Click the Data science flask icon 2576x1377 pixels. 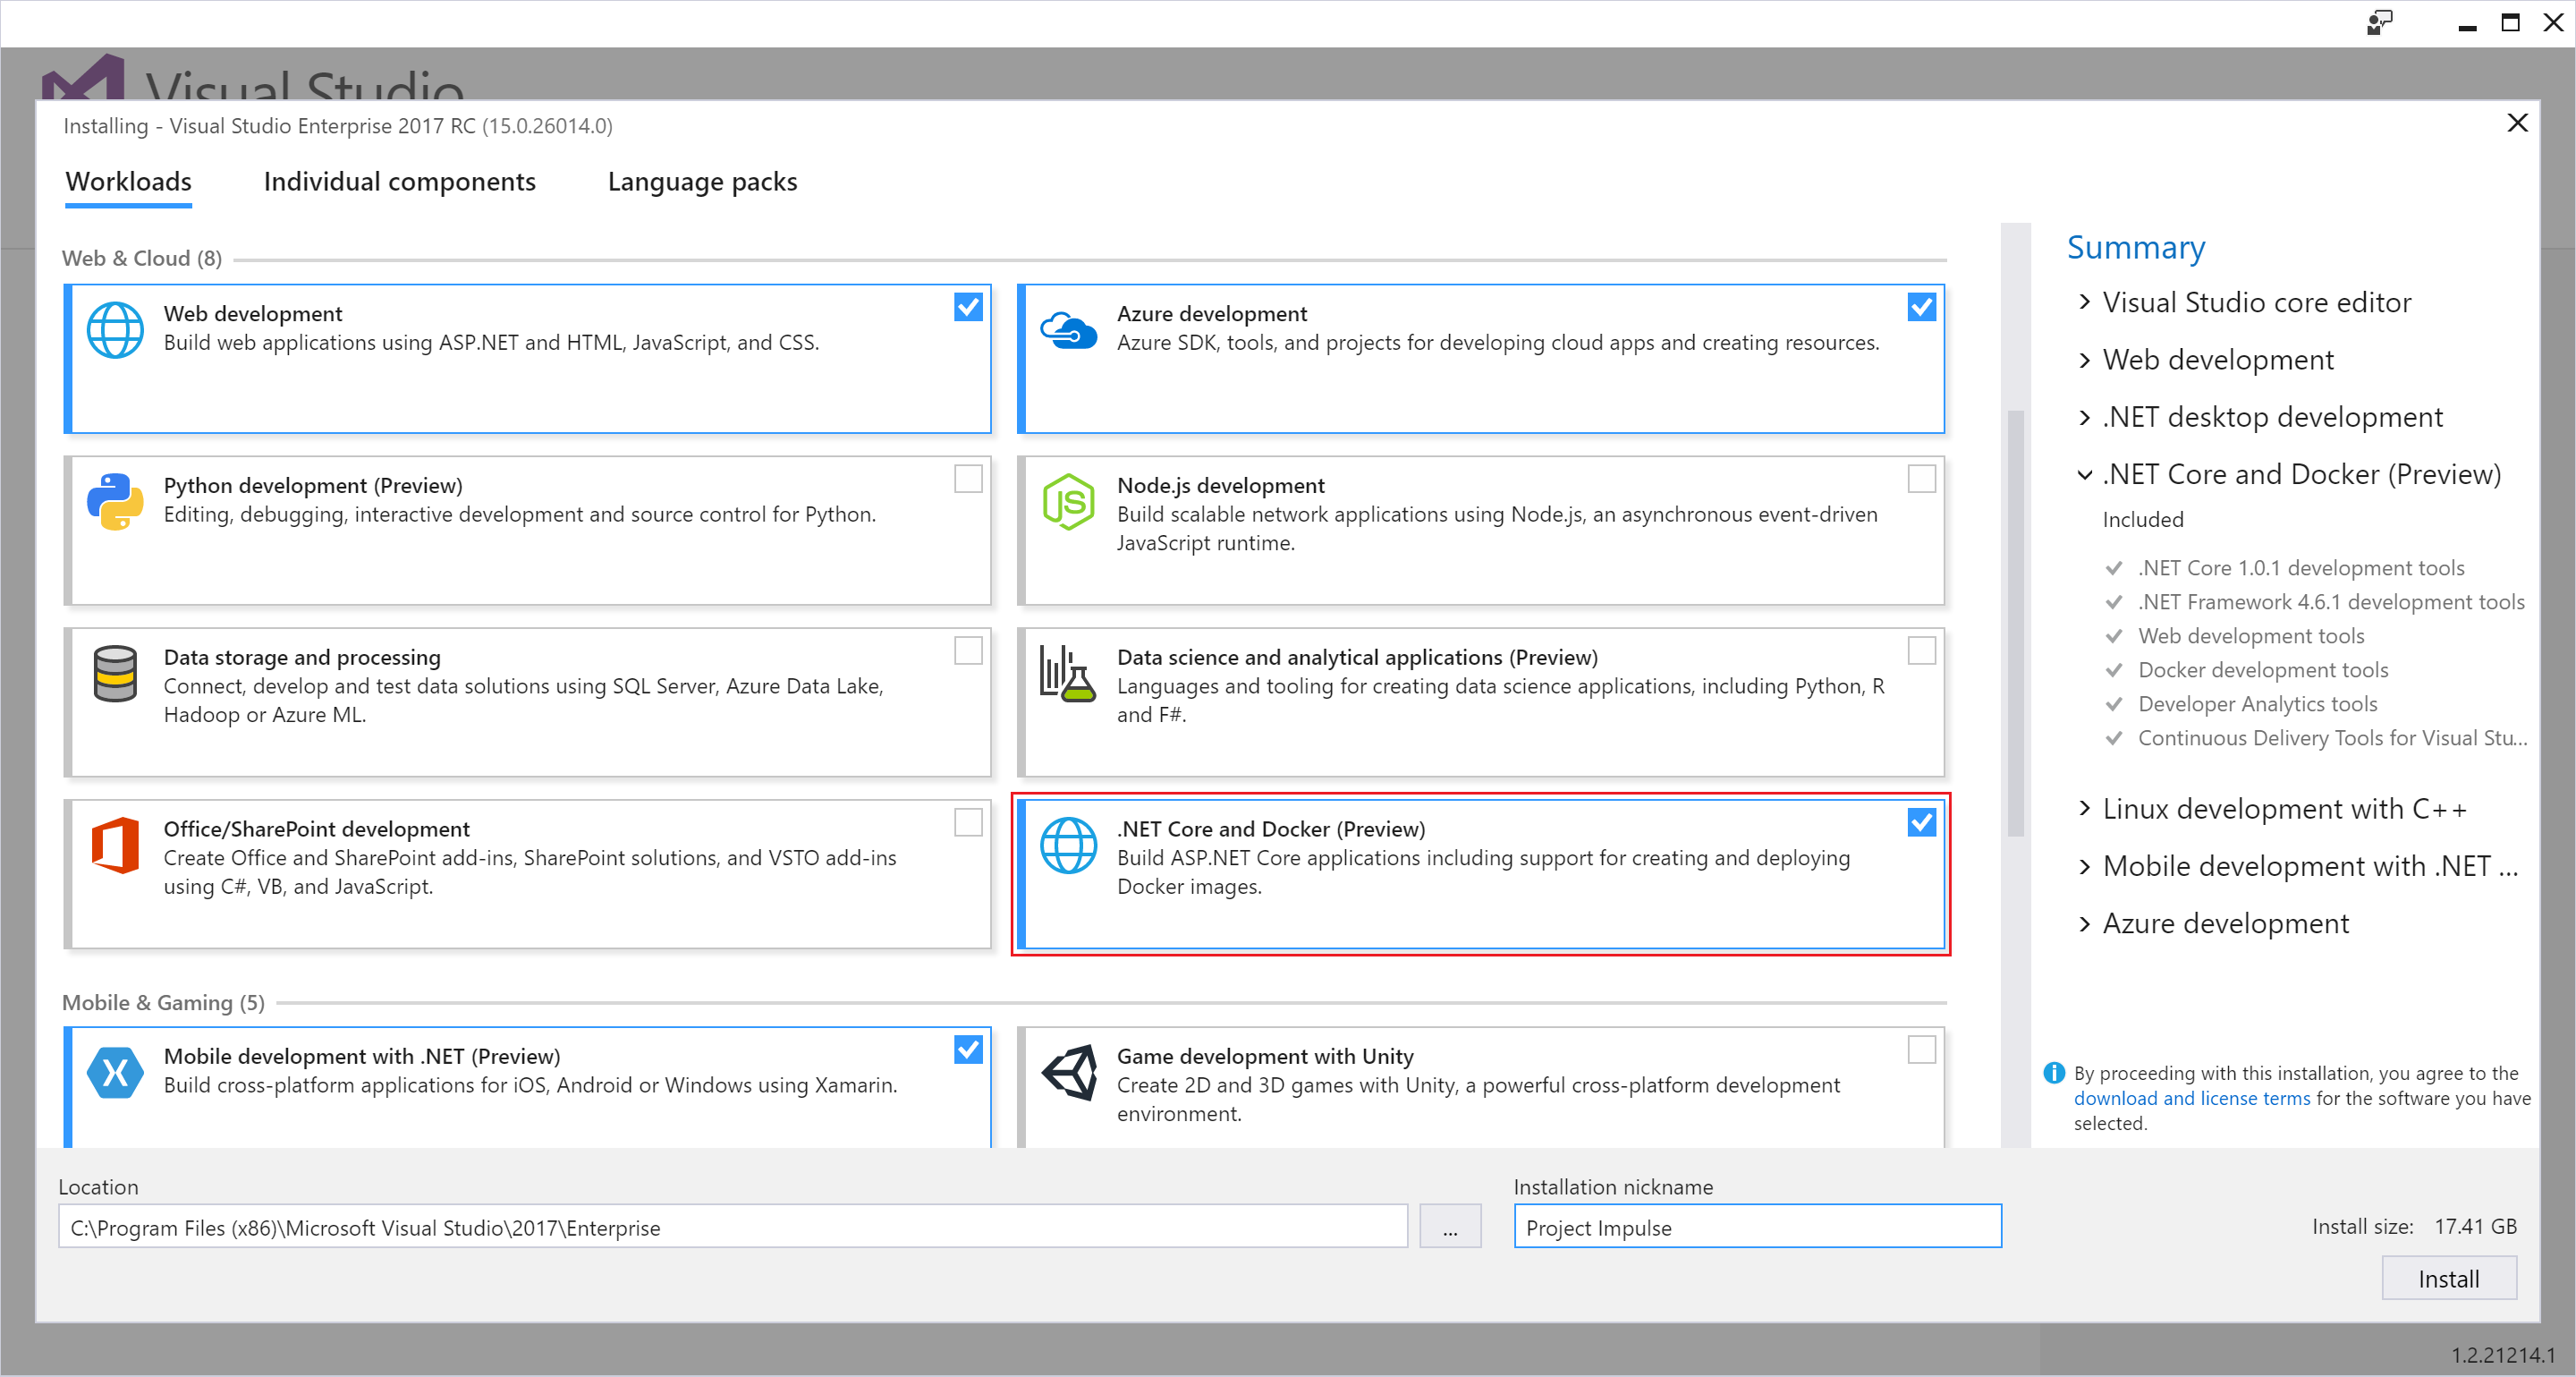point(1068,673)
